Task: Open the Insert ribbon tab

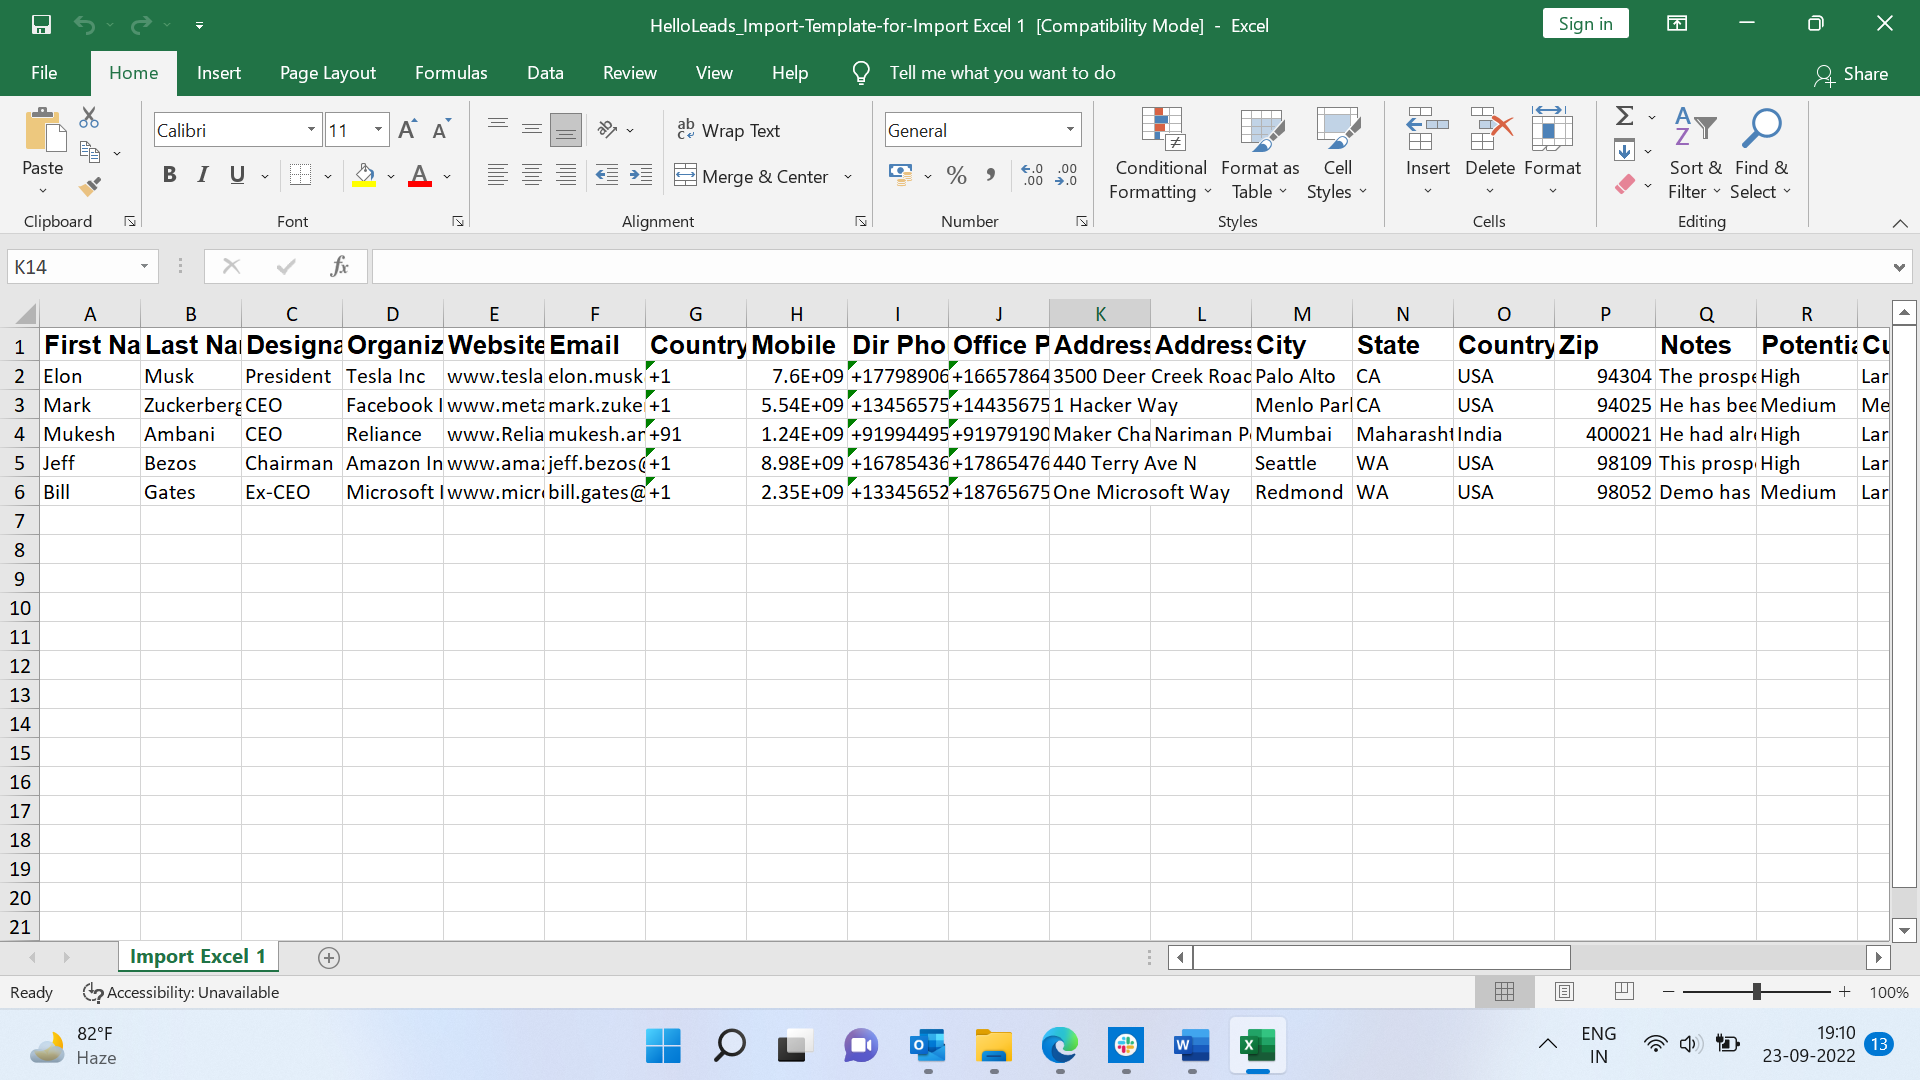Action: [x=219, y=73]
